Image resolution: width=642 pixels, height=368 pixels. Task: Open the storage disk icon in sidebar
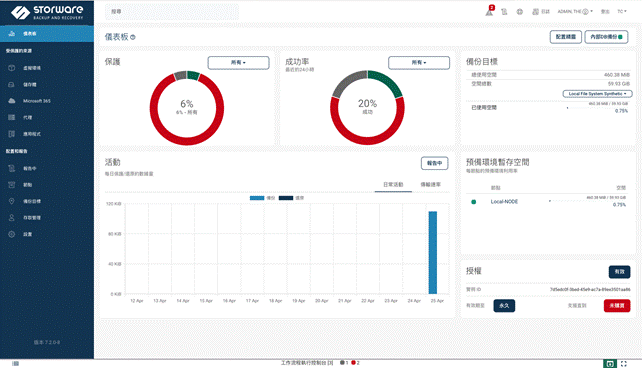11,84
